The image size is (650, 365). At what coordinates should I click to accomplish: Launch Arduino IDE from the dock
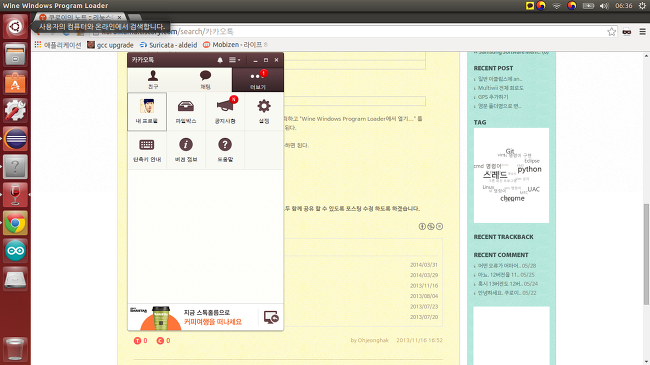pyautogui.click(x=15, y=251)
